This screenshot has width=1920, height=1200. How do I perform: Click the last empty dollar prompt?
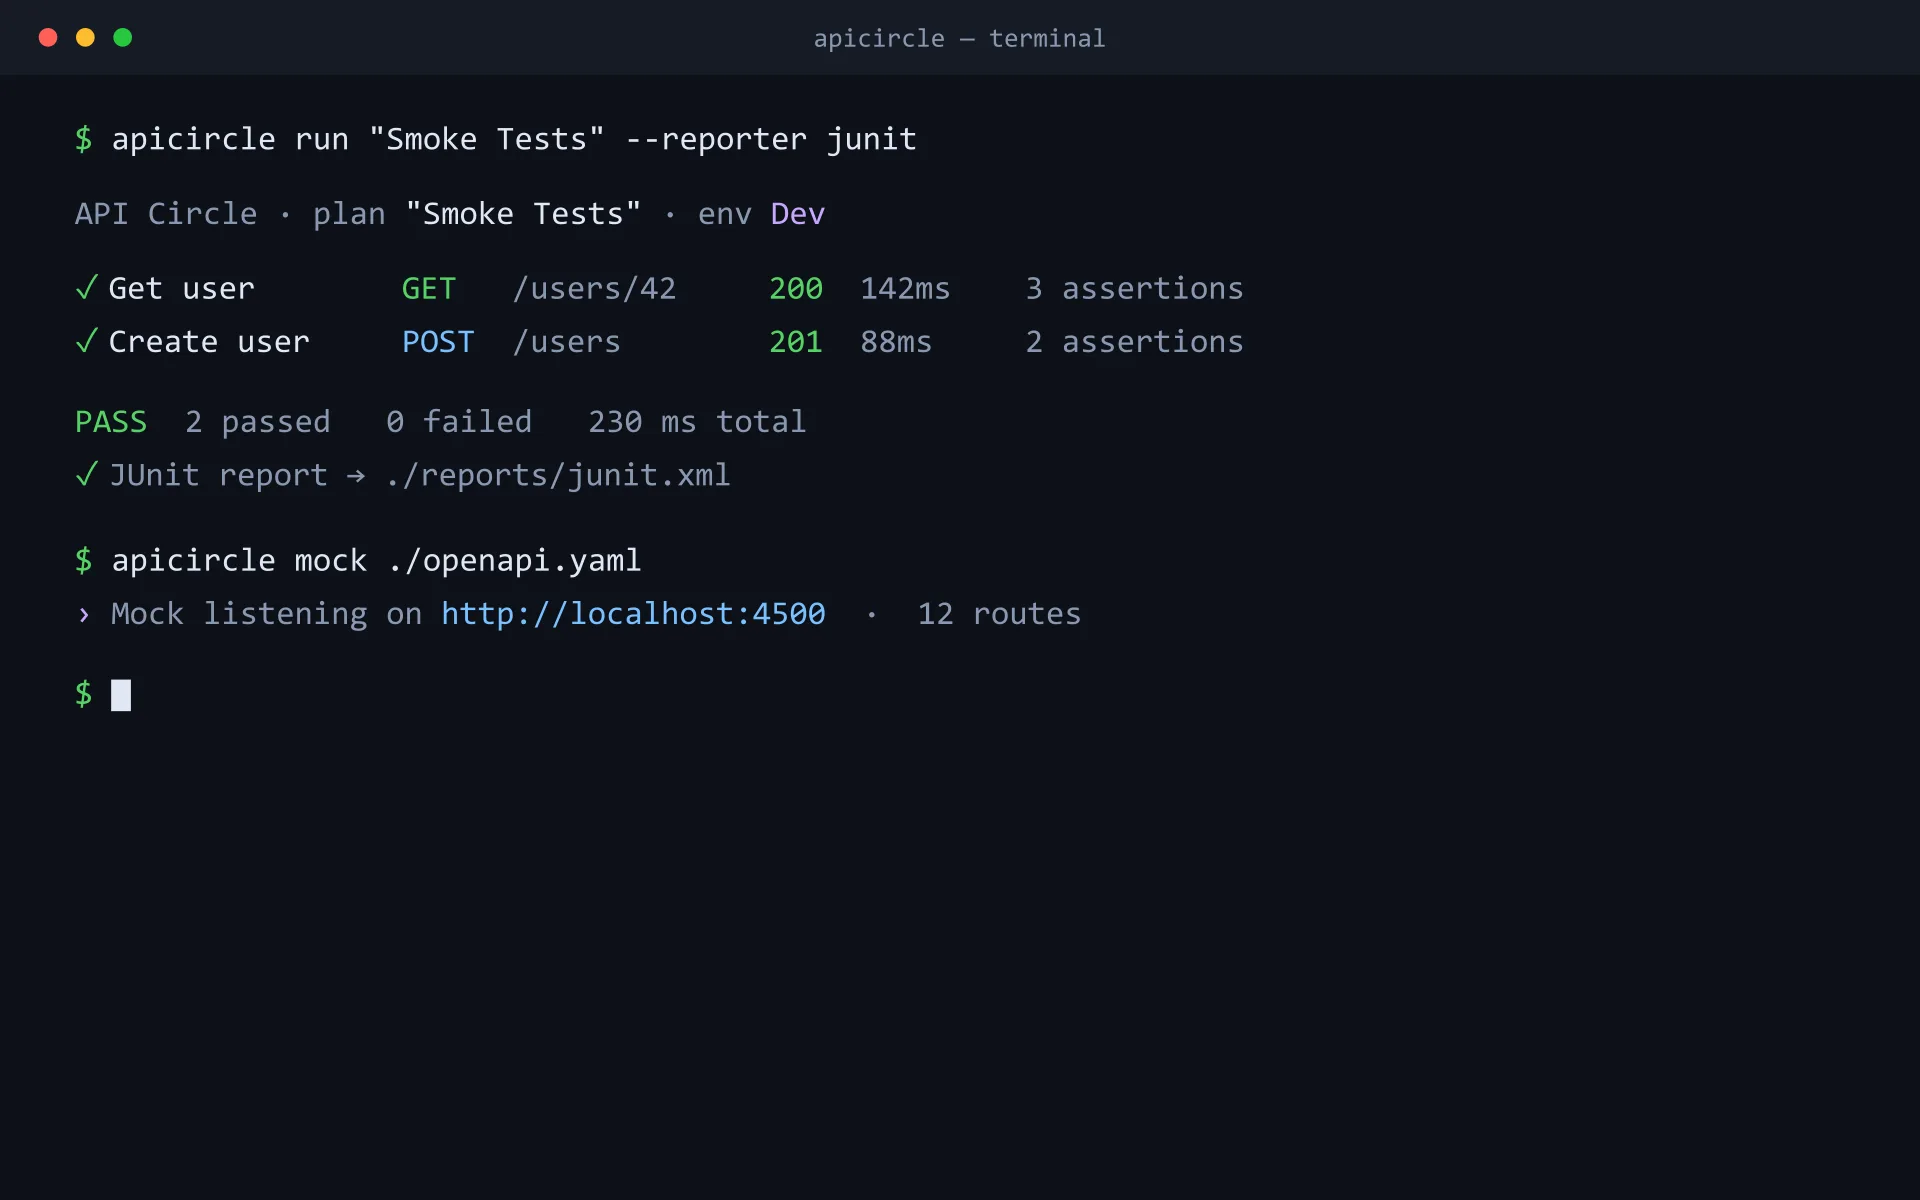tap(84, 694)
